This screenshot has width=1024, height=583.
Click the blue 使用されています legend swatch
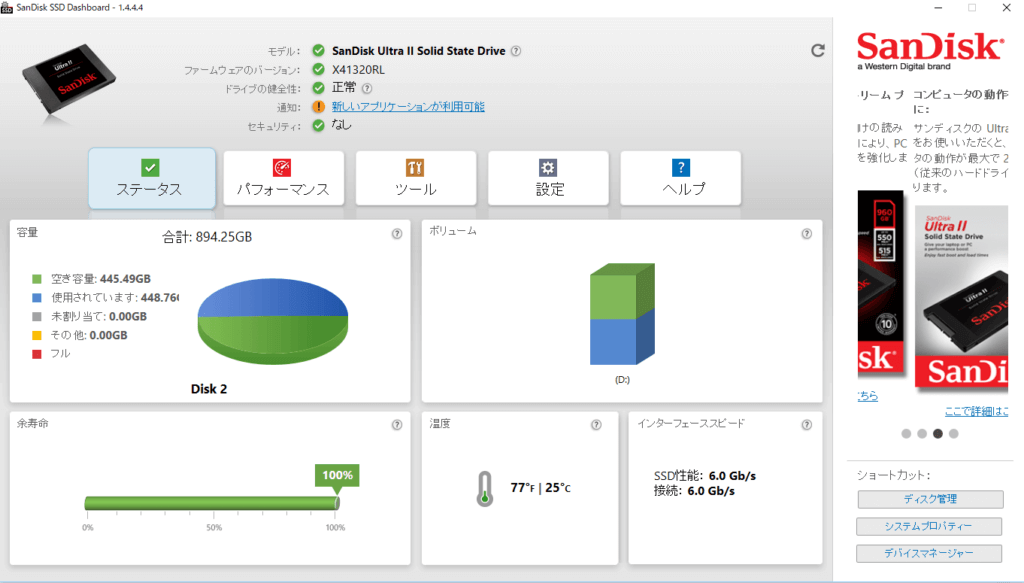click(37, 298)
